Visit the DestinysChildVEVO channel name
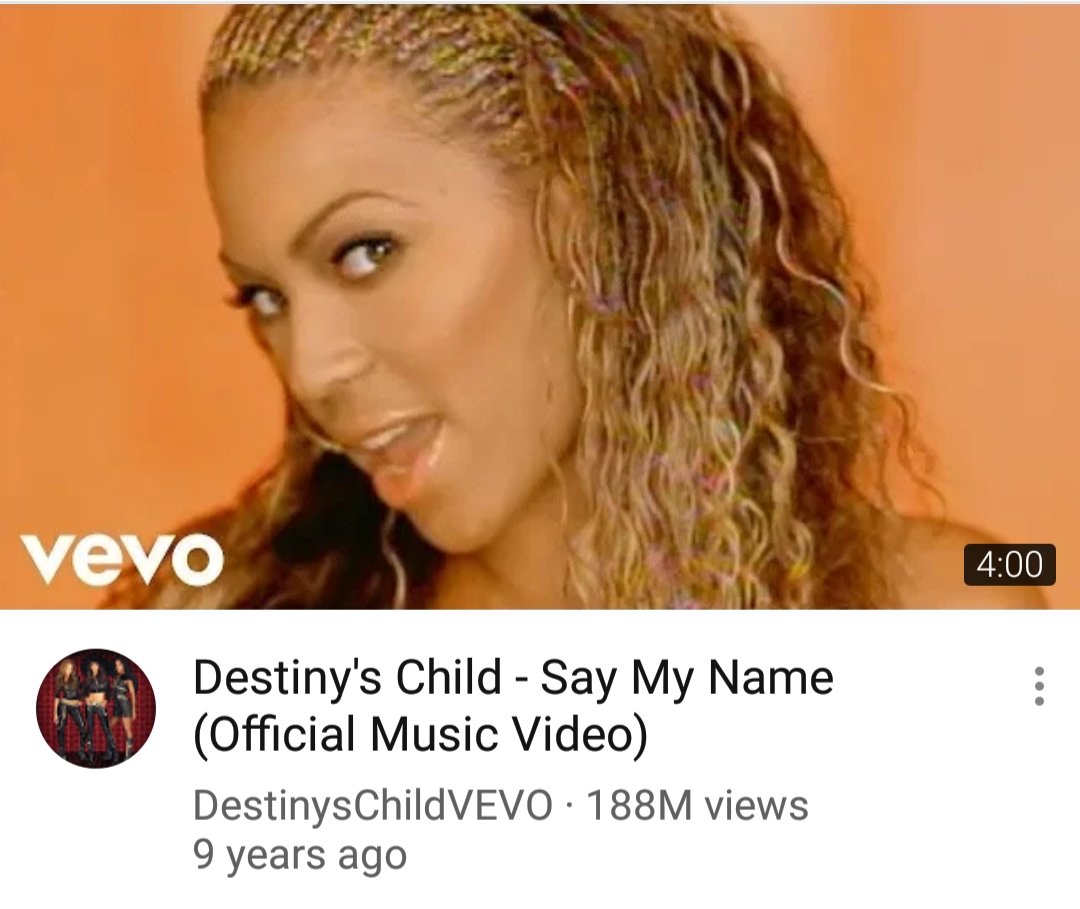 [373, 804]
